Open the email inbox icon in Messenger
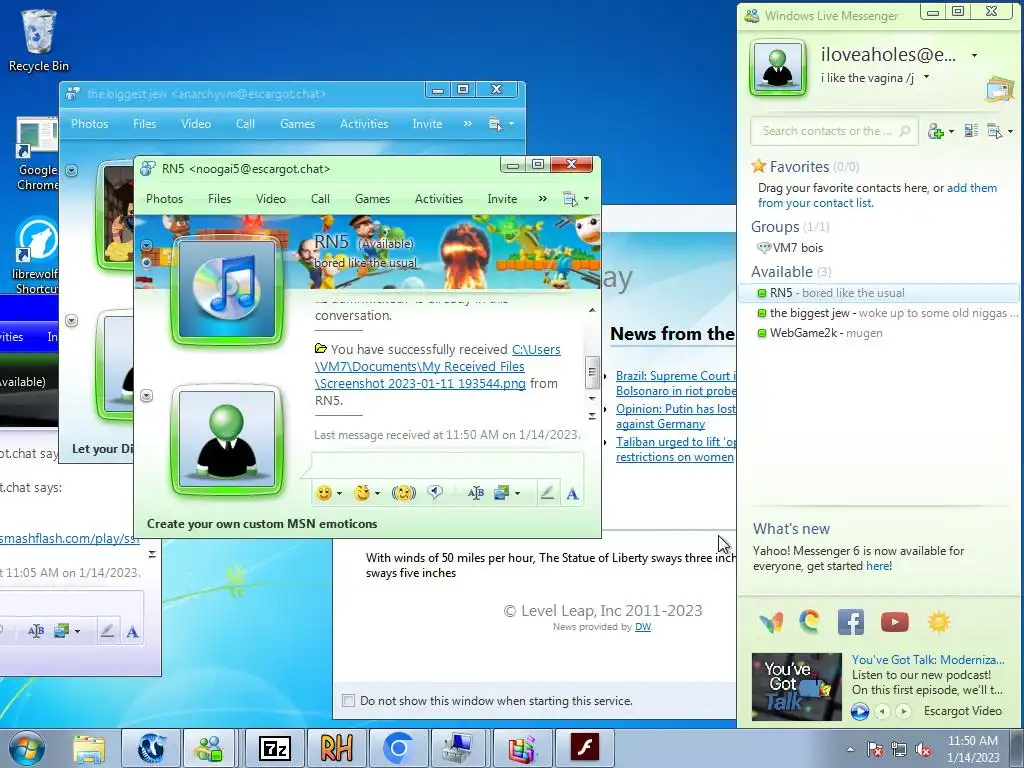1024x768 pixels. click(x=999, y=89)
